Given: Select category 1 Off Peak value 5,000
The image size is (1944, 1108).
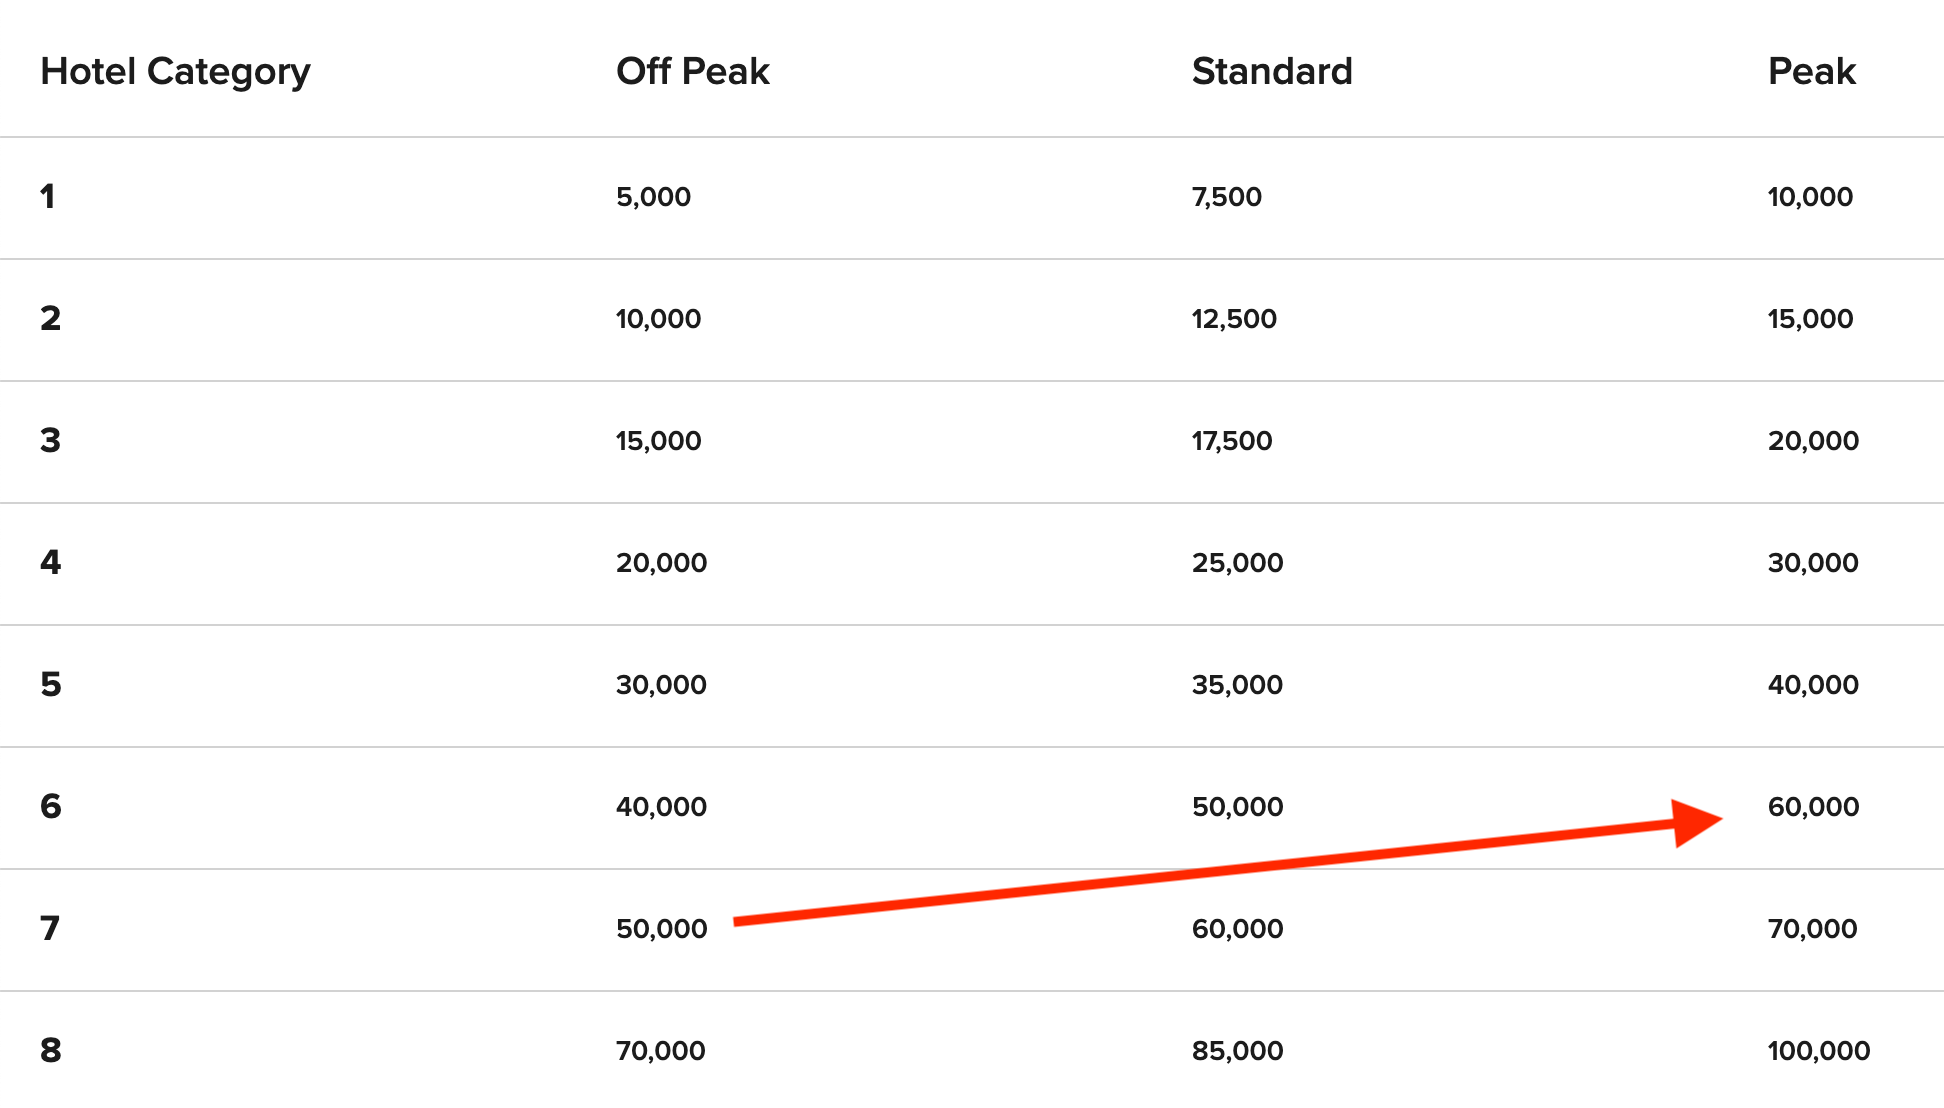Looking at the screenshot, I should [x=653, y=197].
